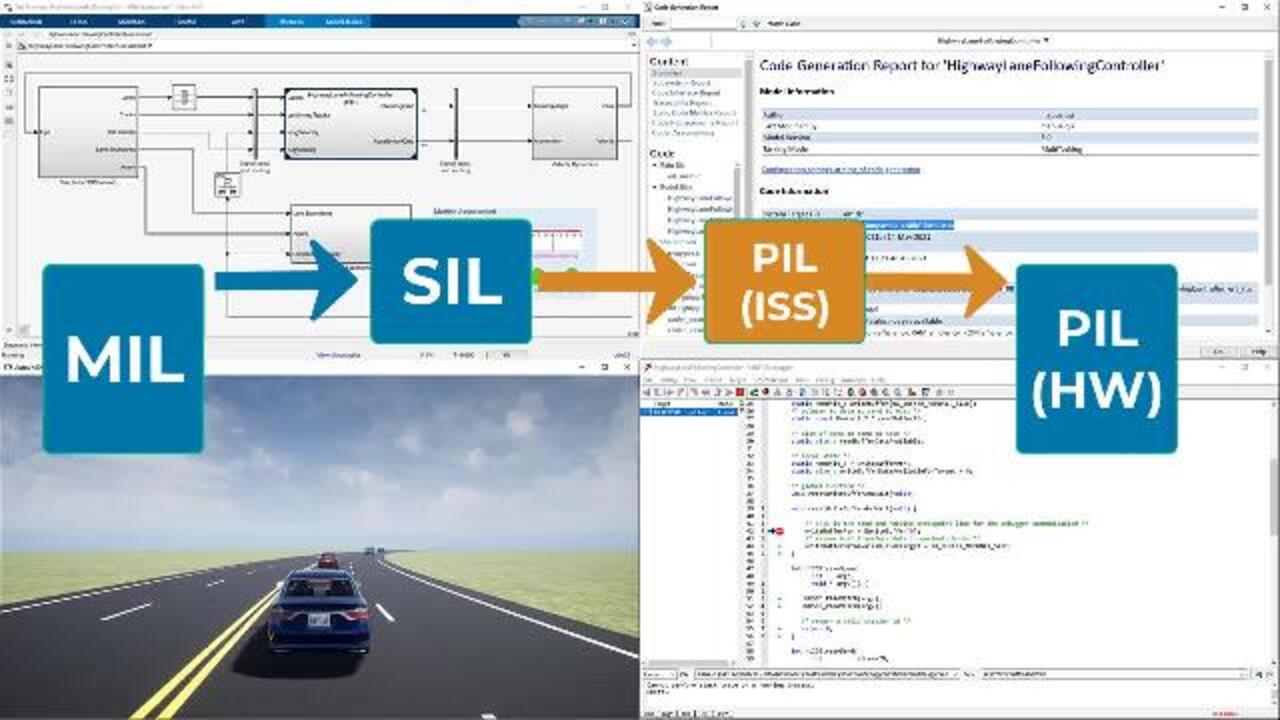Select the HighwayLaneFollowingController block in the model
The height and width of the screenshot is (720, 1280).
click(x=350, y=124)
